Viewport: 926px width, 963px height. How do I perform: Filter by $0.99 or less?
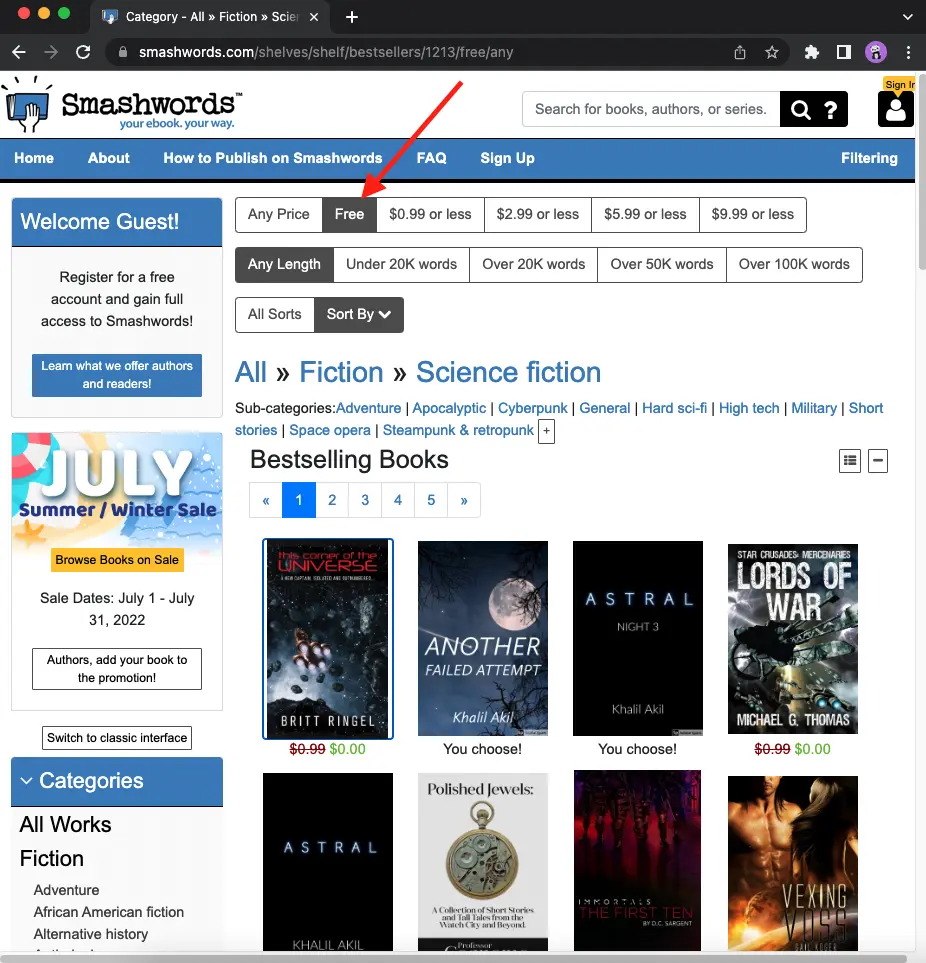[430, 214]
